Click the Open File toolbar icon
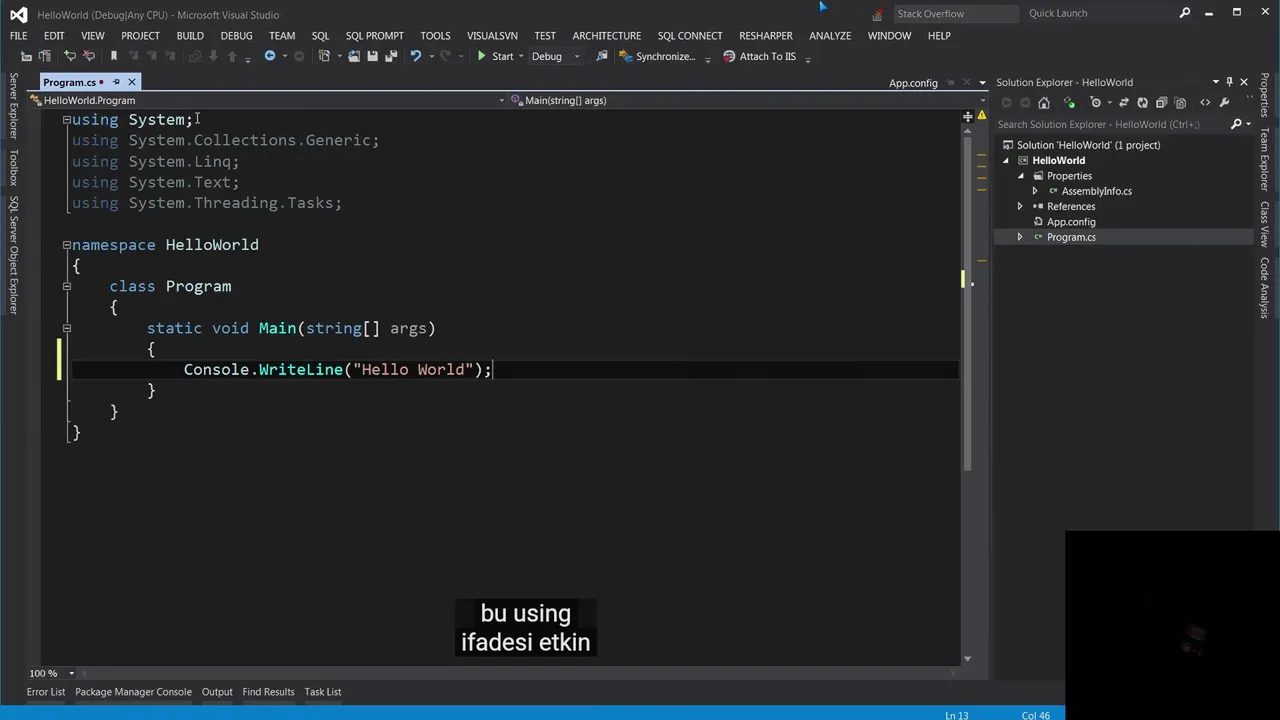Image resolution: width=1280 pixels, height=720 pixels. point(354,56)
